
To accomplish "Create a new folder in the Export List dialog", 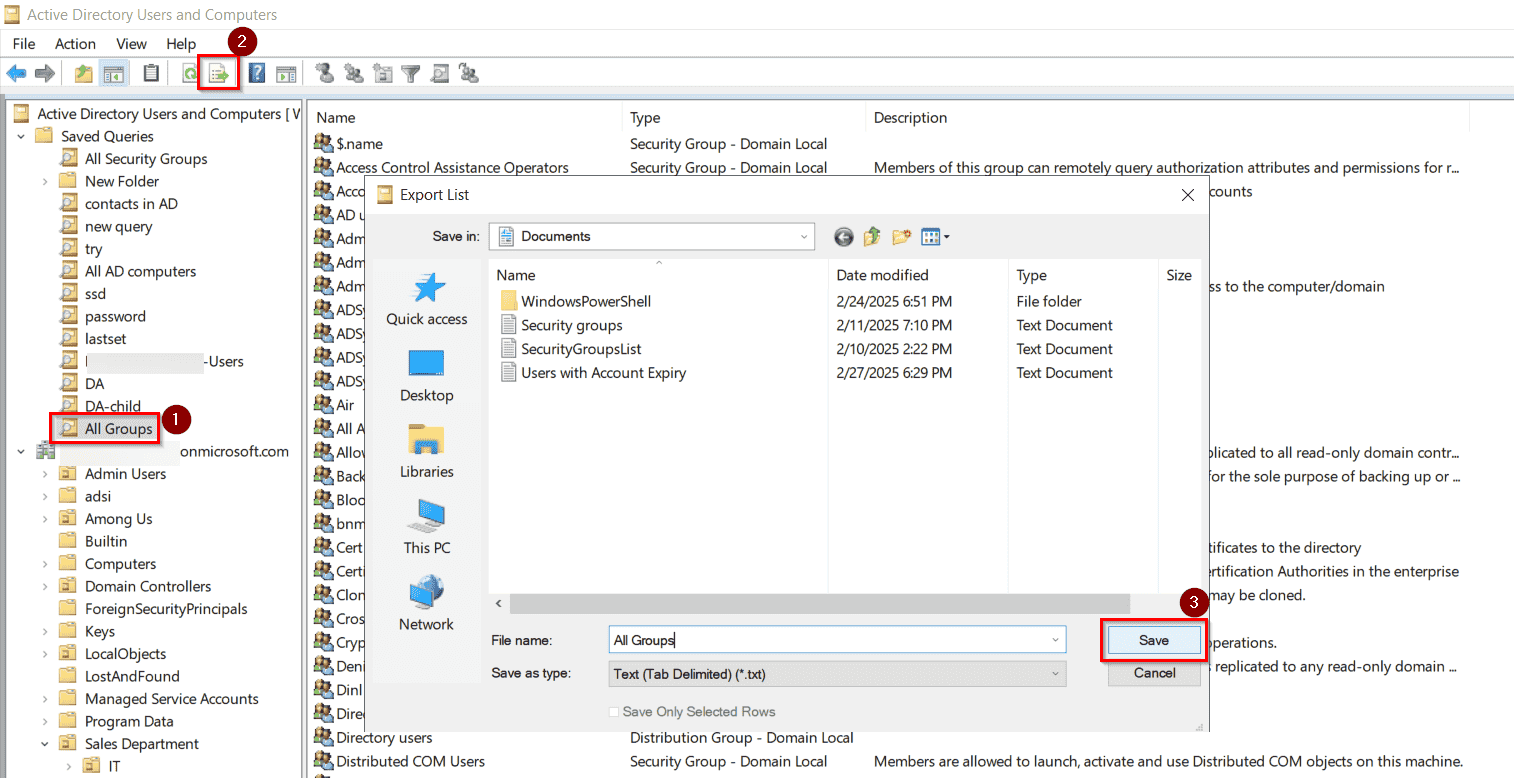I will tap(901, 236).
